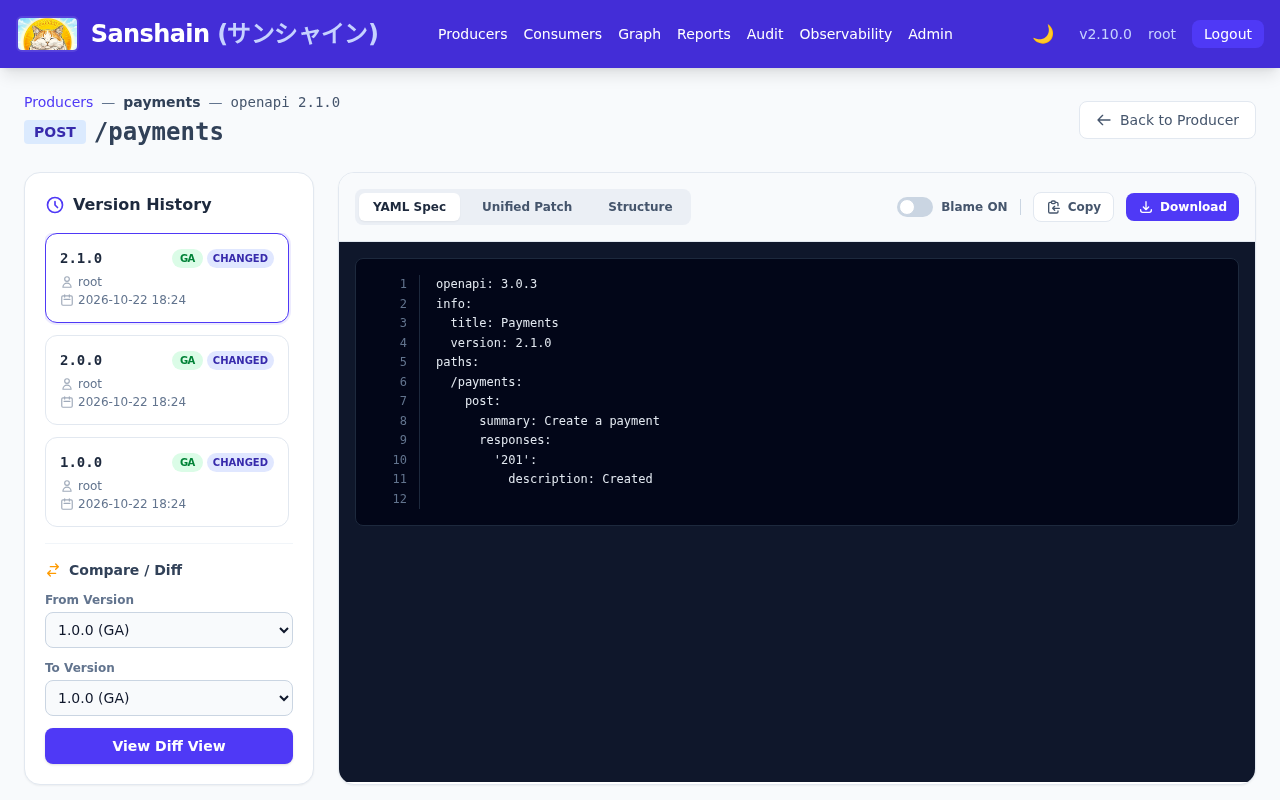Click the GA badge on version 1.0.0
The width and height of the screenshot is (1280, 800).
187,462
